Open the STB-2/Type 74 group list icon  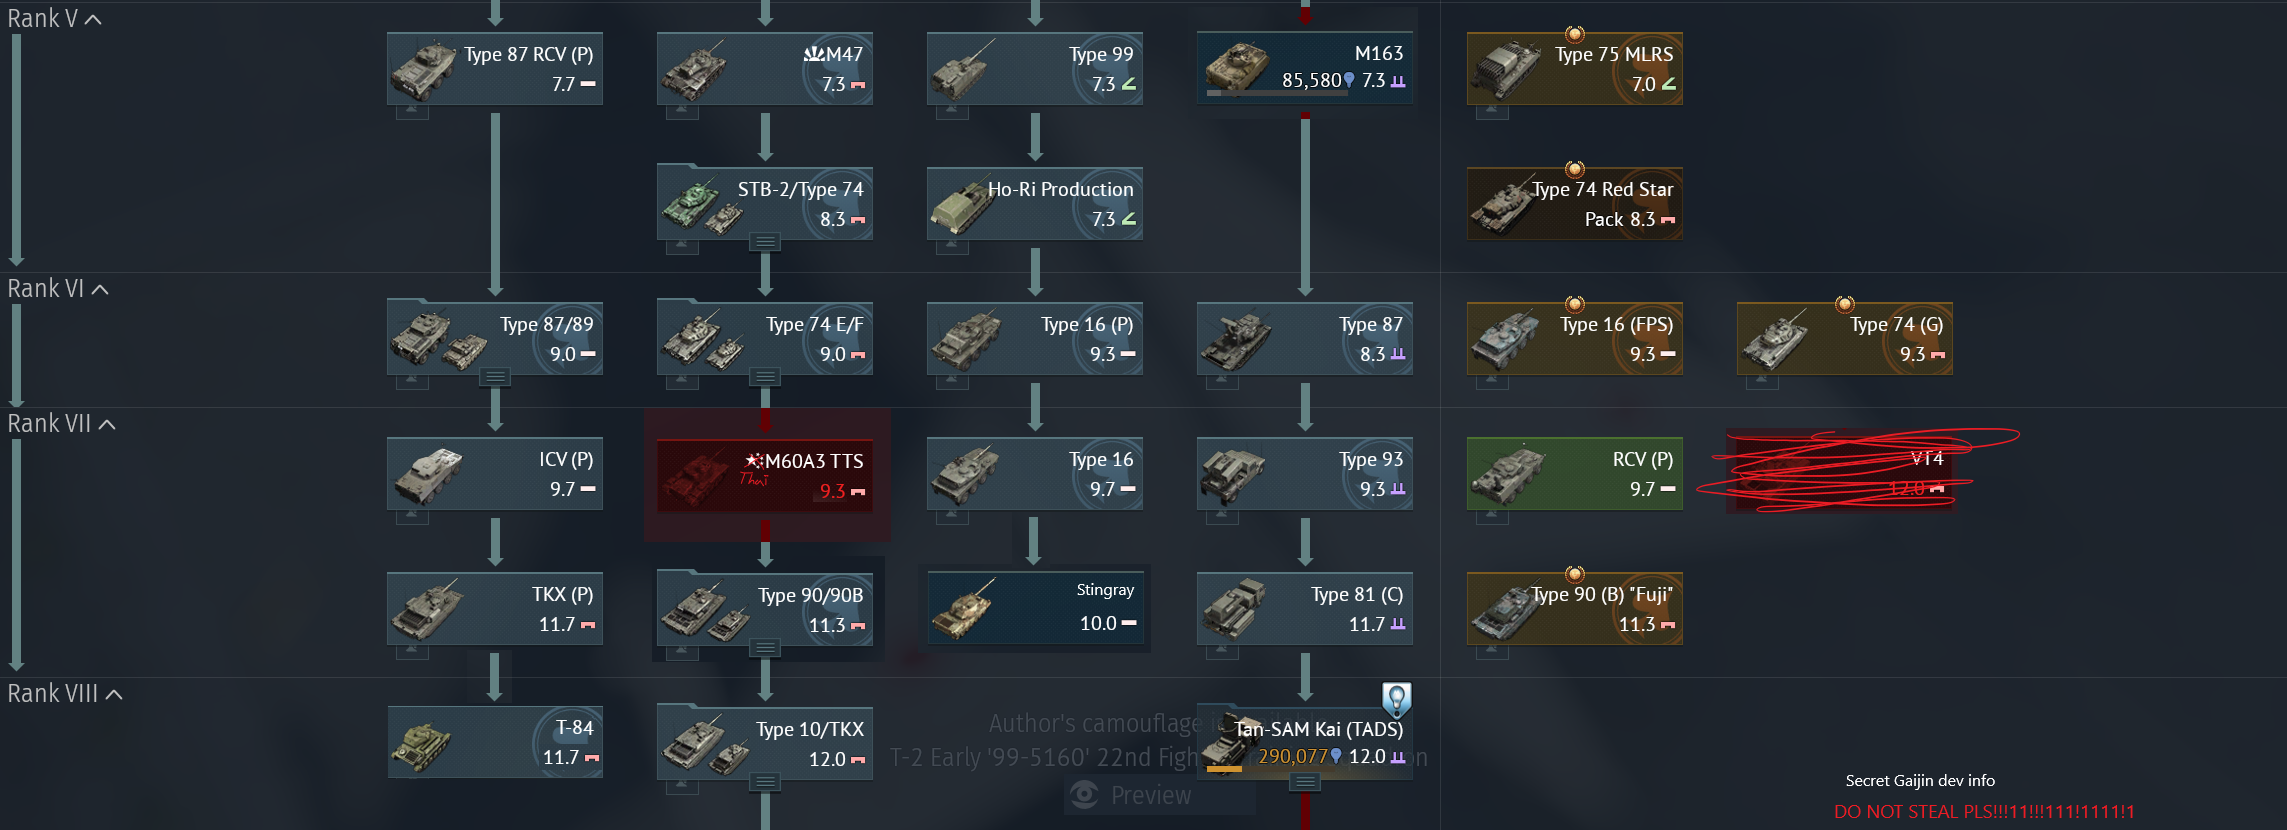click(x=765, y=241)
